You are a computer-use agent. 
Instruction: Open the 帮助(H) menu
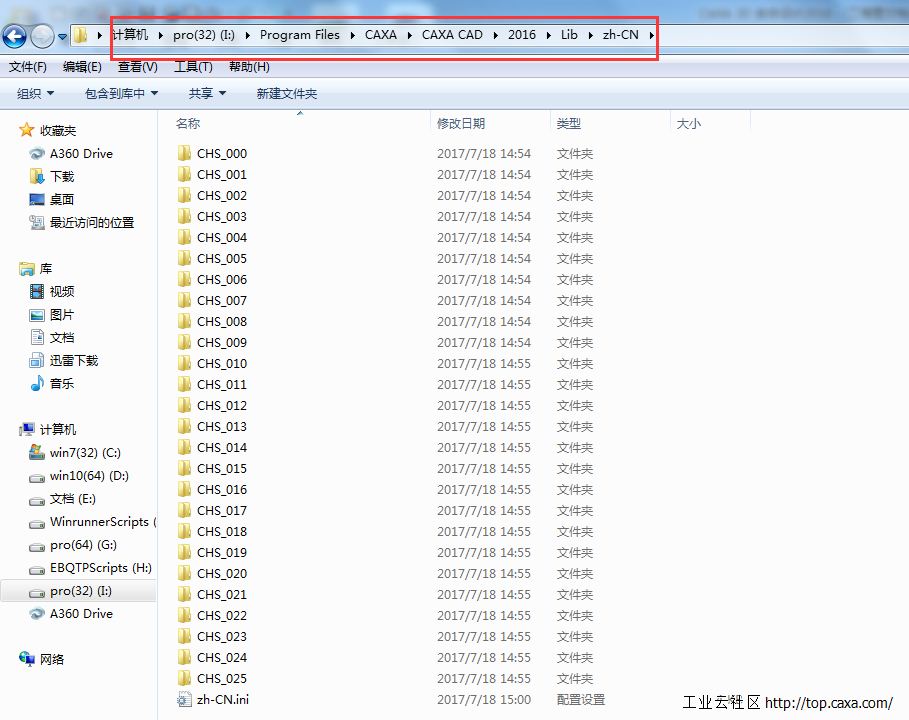tap(249, 67)
